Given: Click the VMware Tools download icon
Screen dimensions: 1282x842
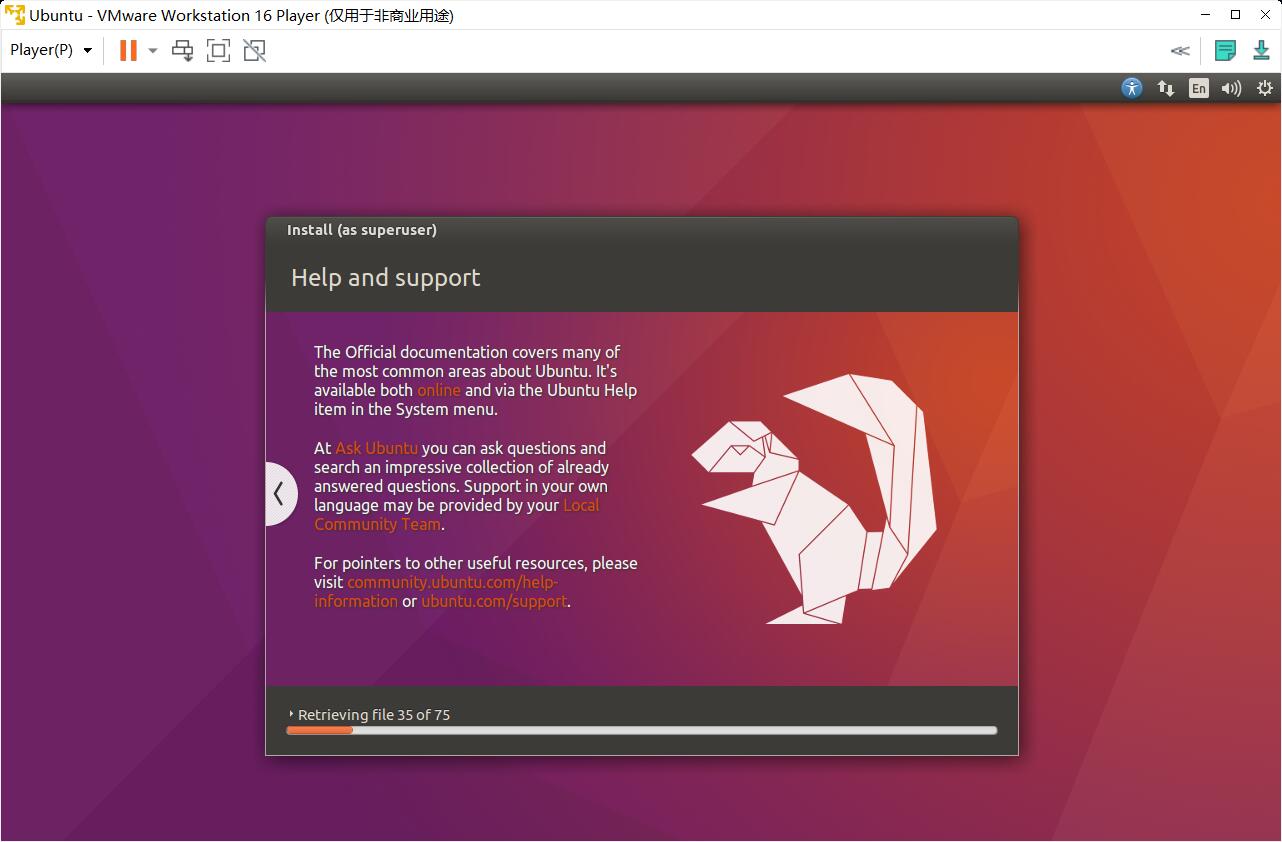Looking at the screenshot, I should pos(1262,50).
